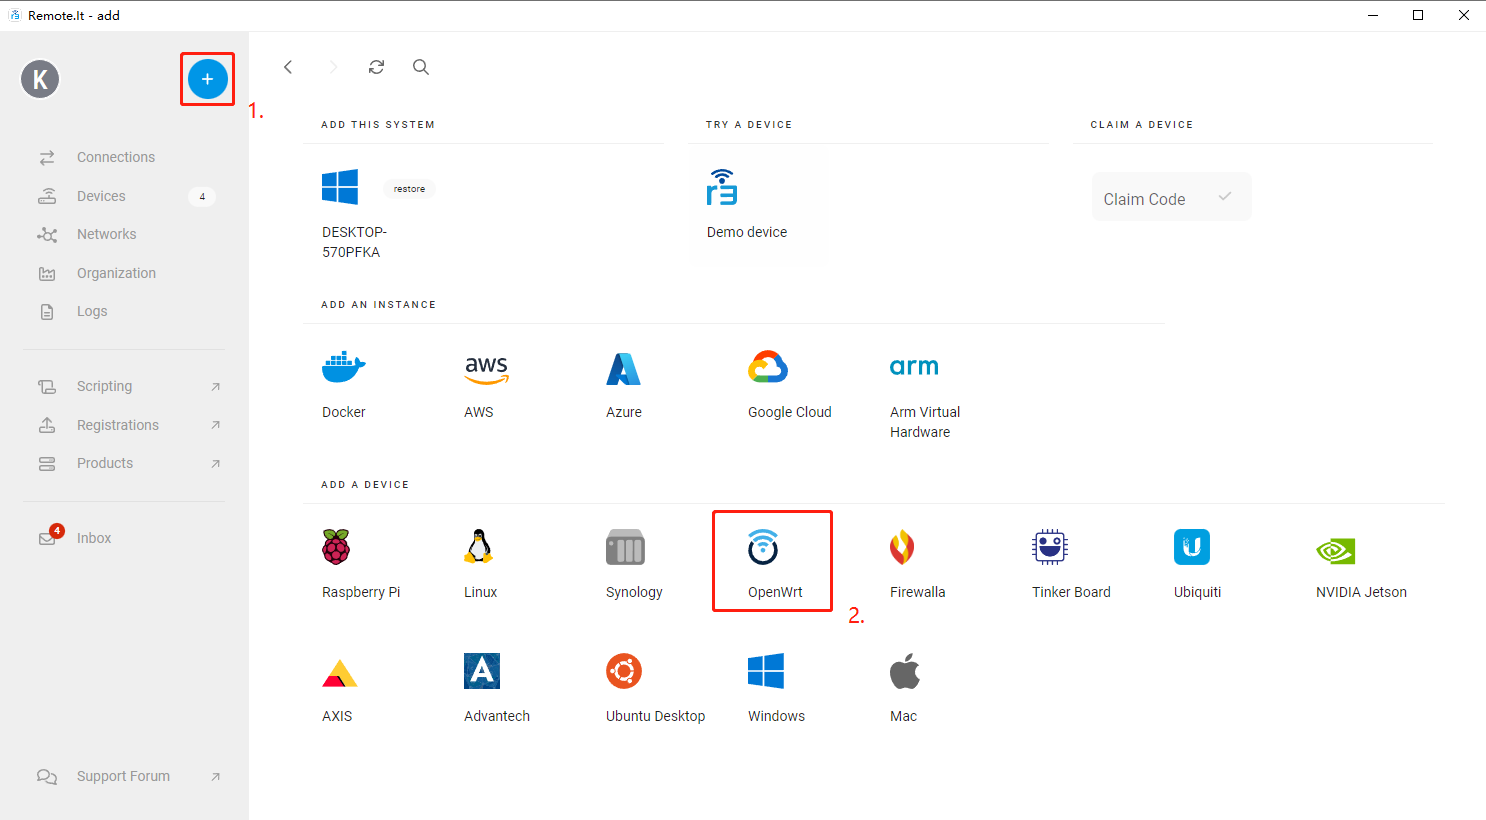Image resolution: width=1486 pixels, height=820 pixels.
Task: Click the Claim Code input field
Action: coord(1171,197)
